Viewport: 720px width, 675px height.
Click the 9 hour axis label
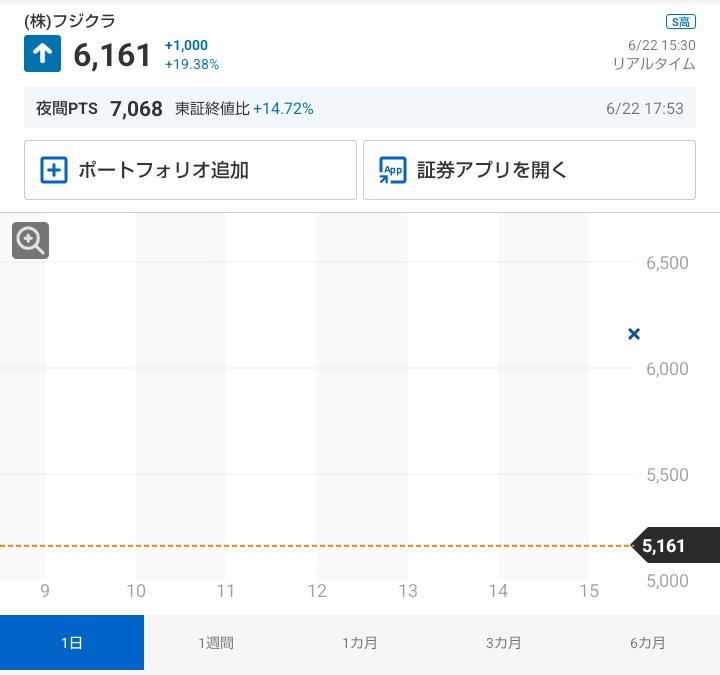[45, 591]
